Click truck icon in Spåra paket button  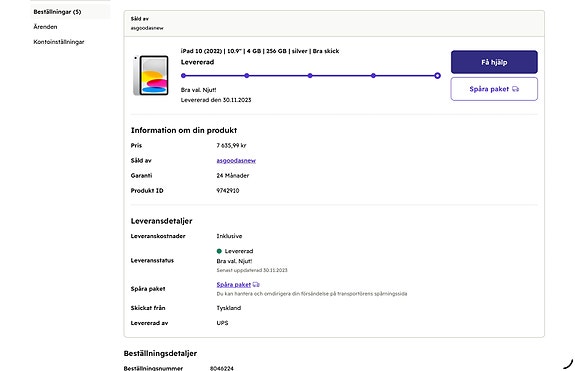[x=515, y=89]
